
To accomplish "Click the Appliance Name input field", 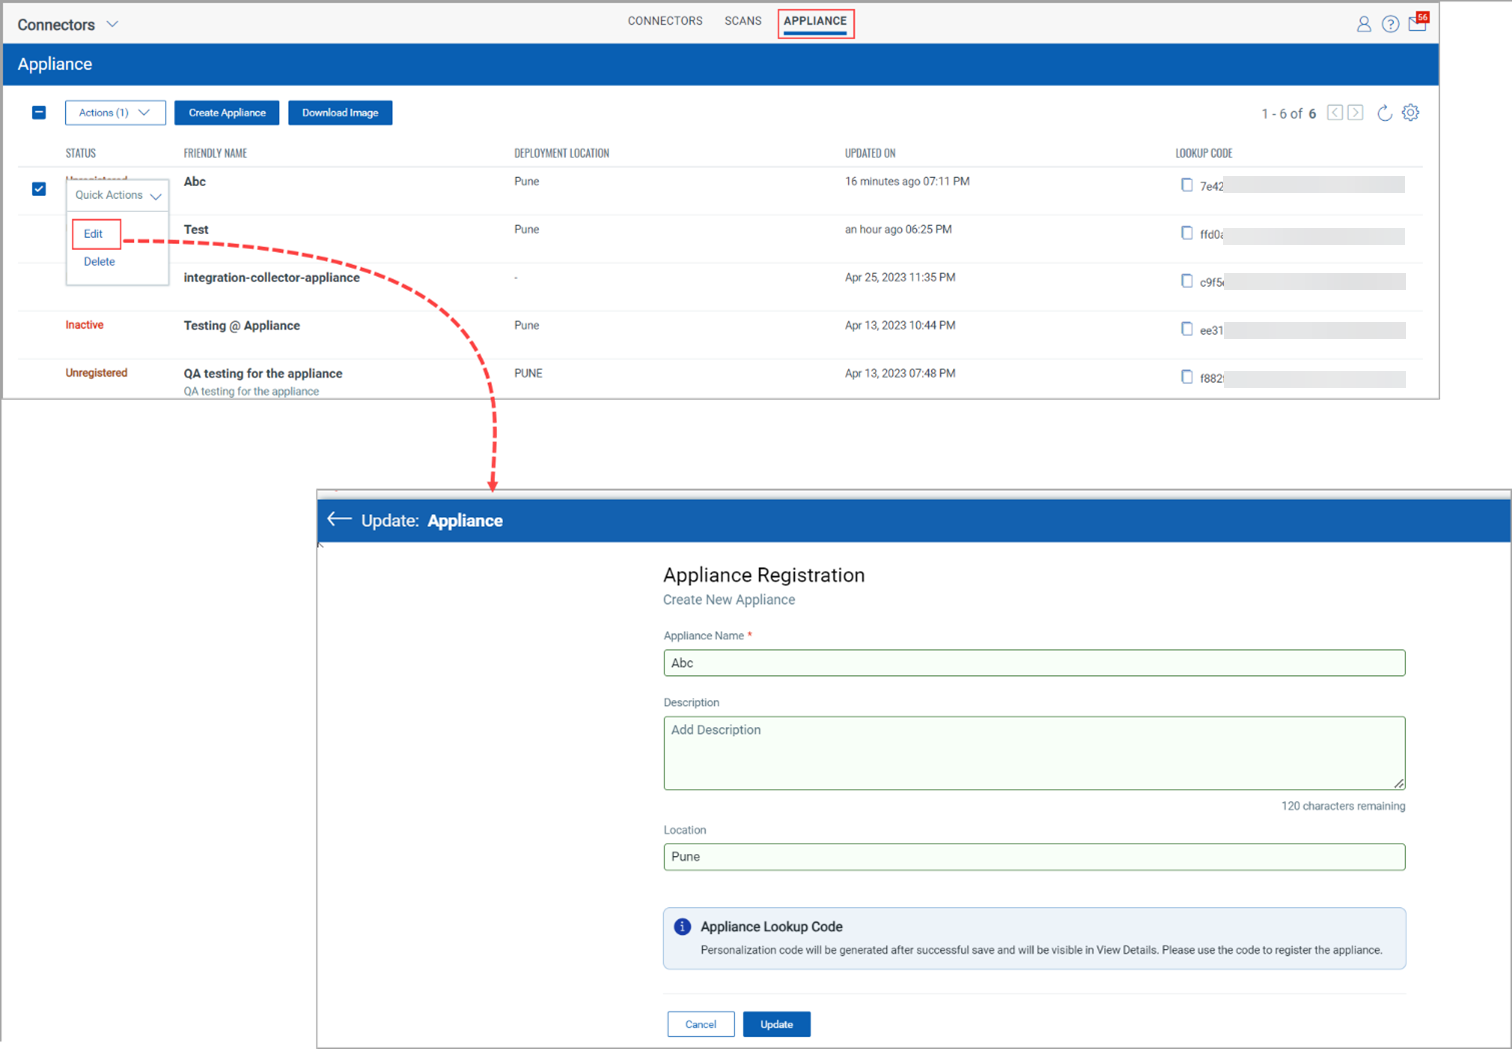I will click(x=1034, y=663).
